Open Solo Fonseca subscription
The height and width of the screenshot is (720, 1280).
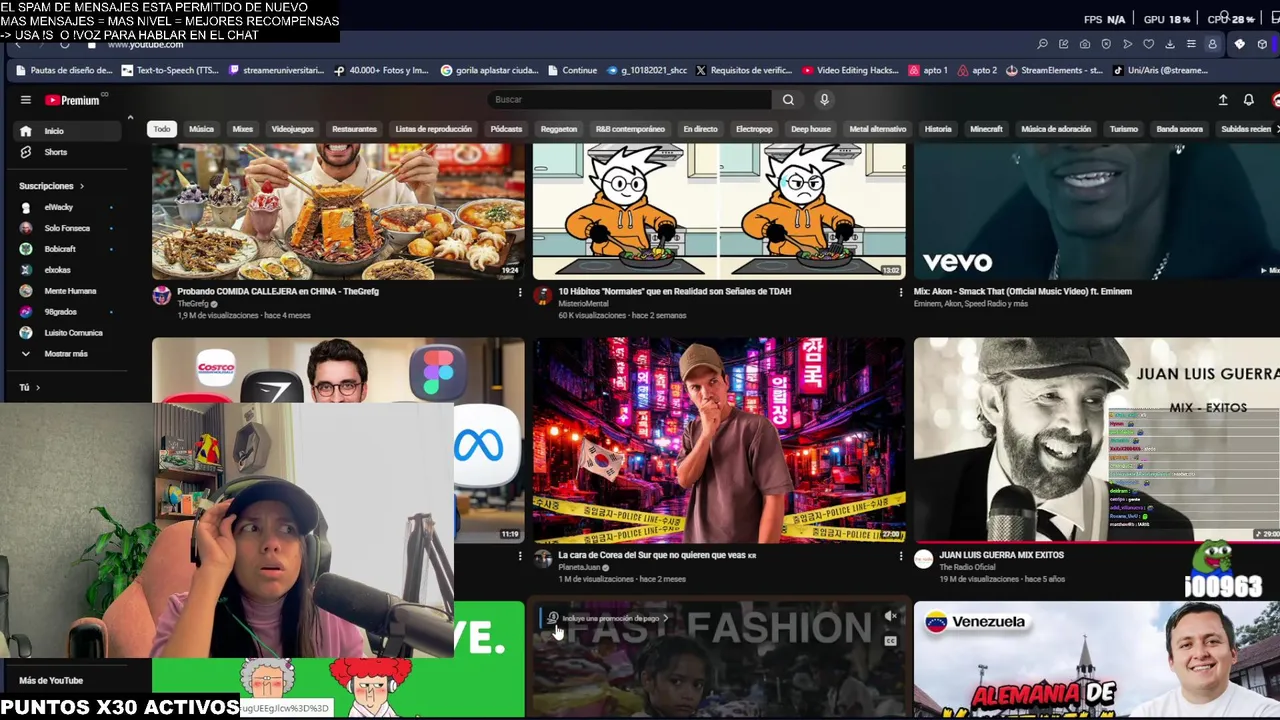tap(65, 228)
